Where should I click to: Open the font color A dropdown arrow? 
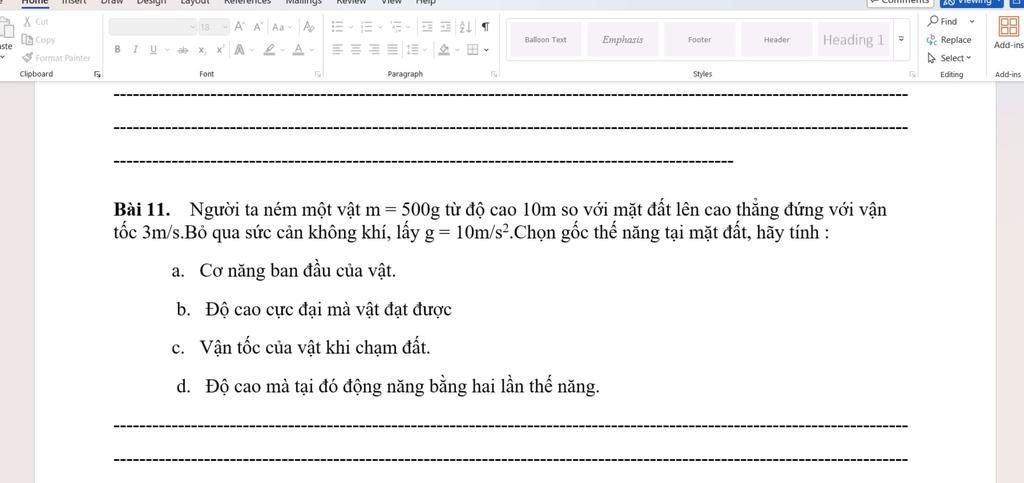coord(311,50)
